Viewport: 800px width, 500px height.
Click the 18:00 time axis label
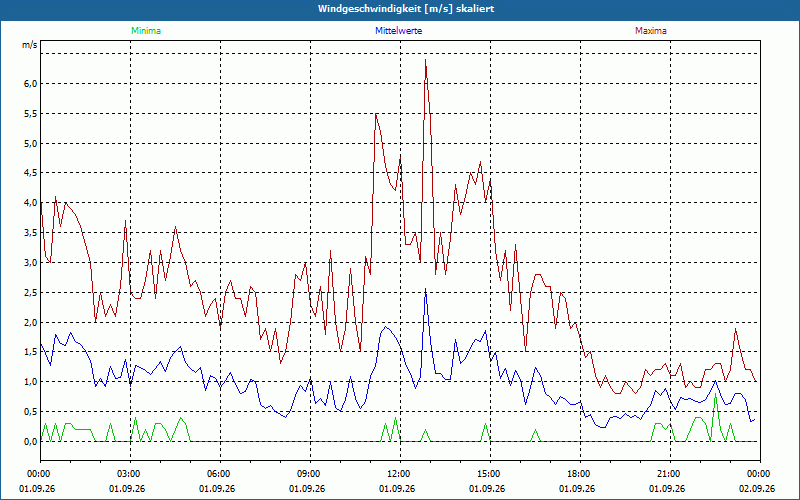(x=580, y=474)
